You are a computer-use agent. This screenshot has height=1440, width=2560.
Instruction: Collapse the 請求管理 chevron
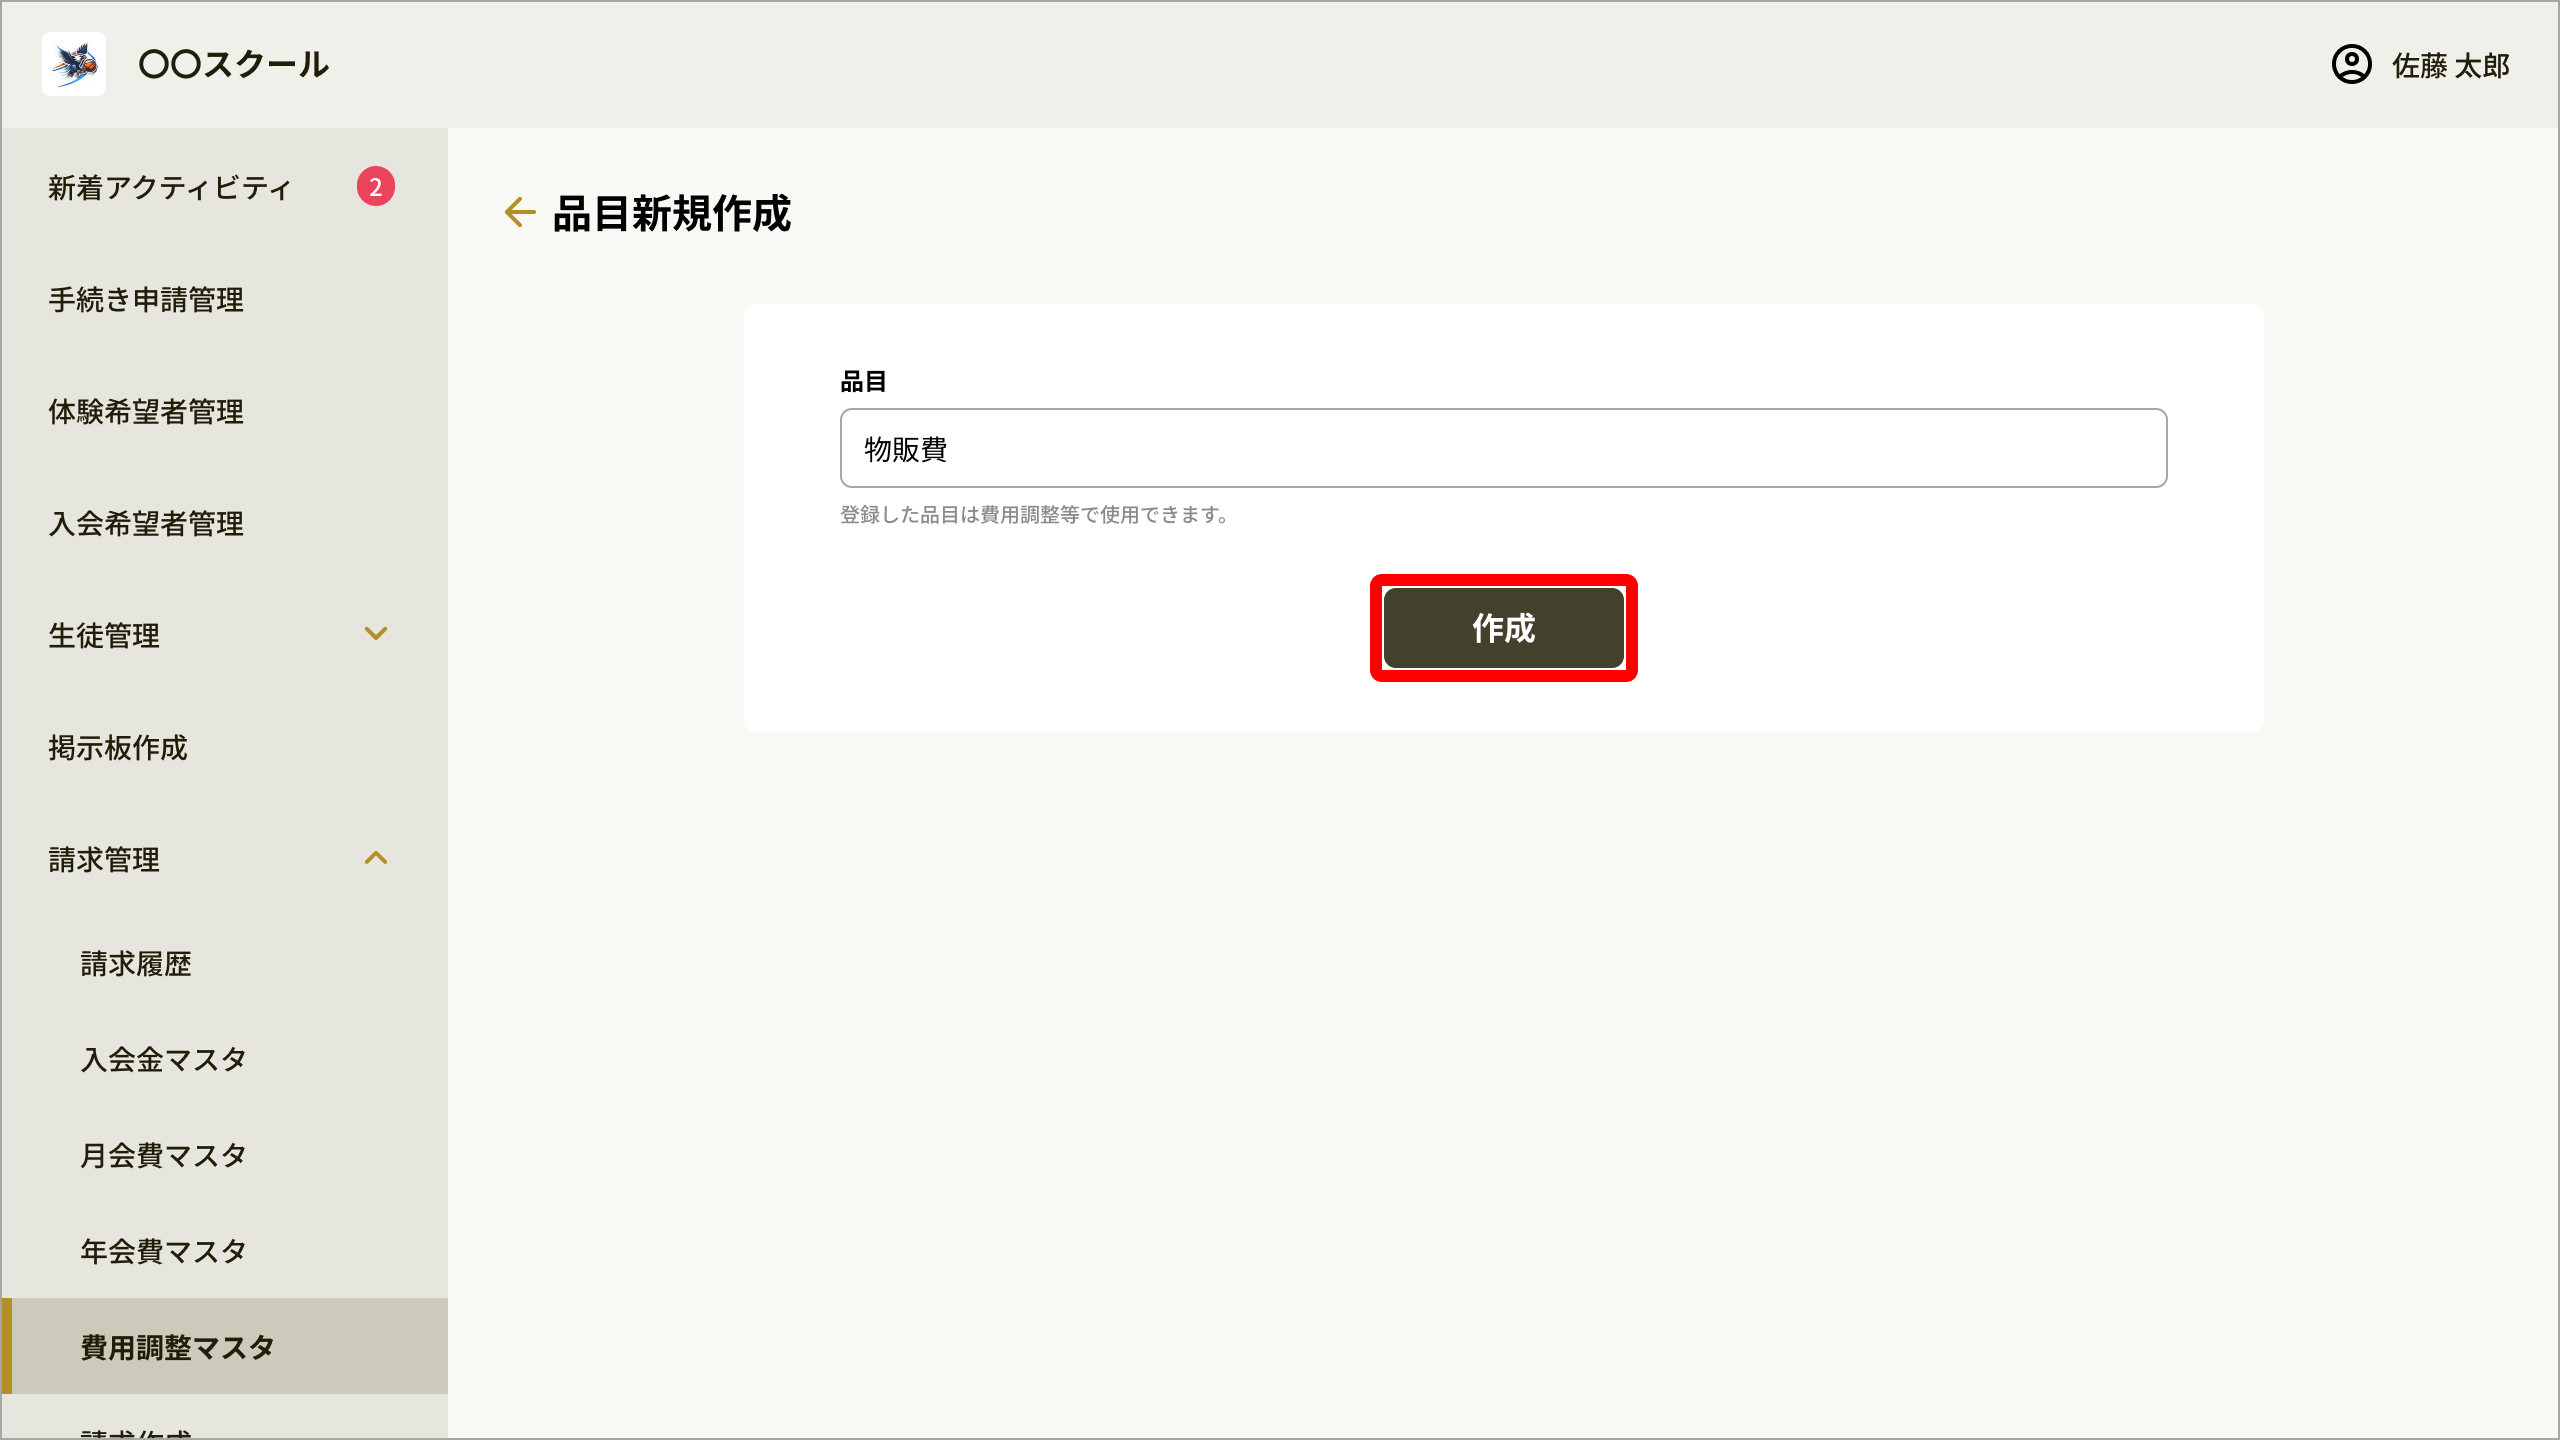(x=376, y=858)
